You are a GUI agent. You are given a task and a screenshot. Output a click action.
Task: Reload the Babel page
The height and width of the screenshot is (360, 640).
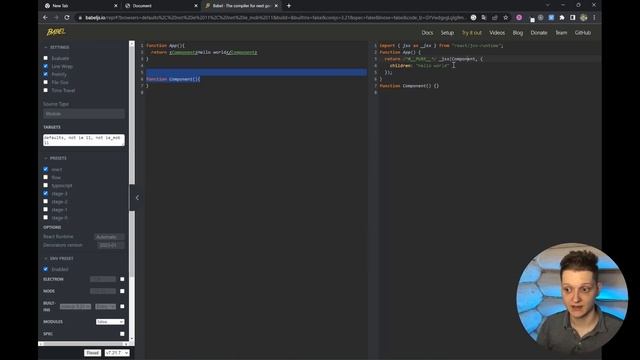coord(67,18)
